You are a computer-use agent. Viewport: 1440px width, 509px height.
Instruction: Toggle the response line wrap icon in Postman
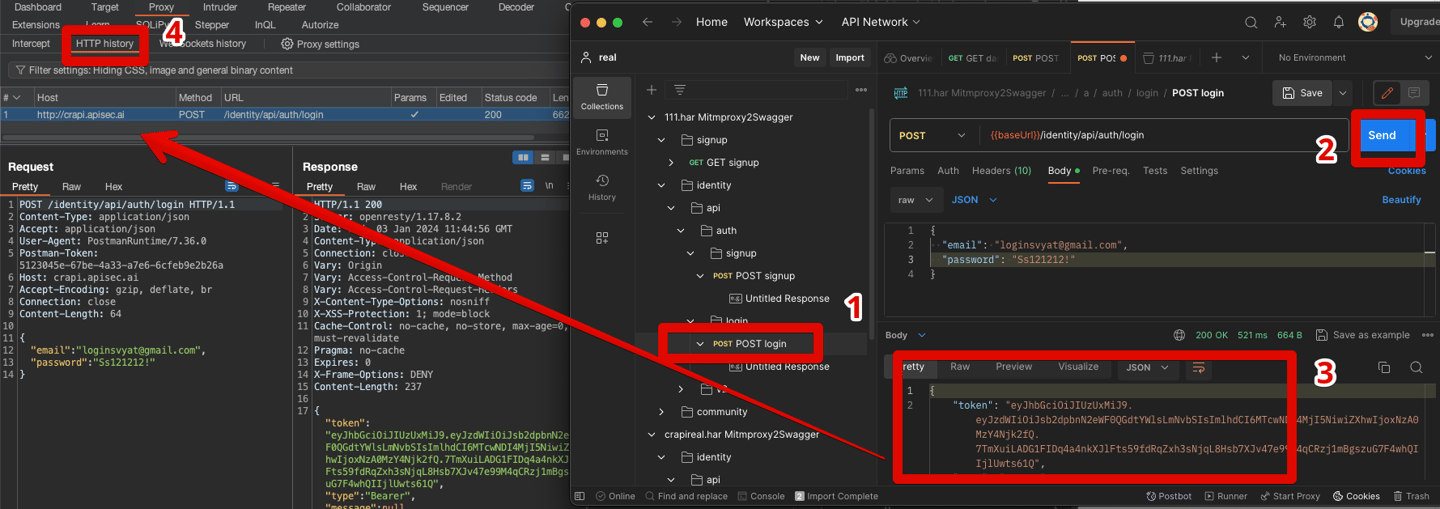point(1198,368)
